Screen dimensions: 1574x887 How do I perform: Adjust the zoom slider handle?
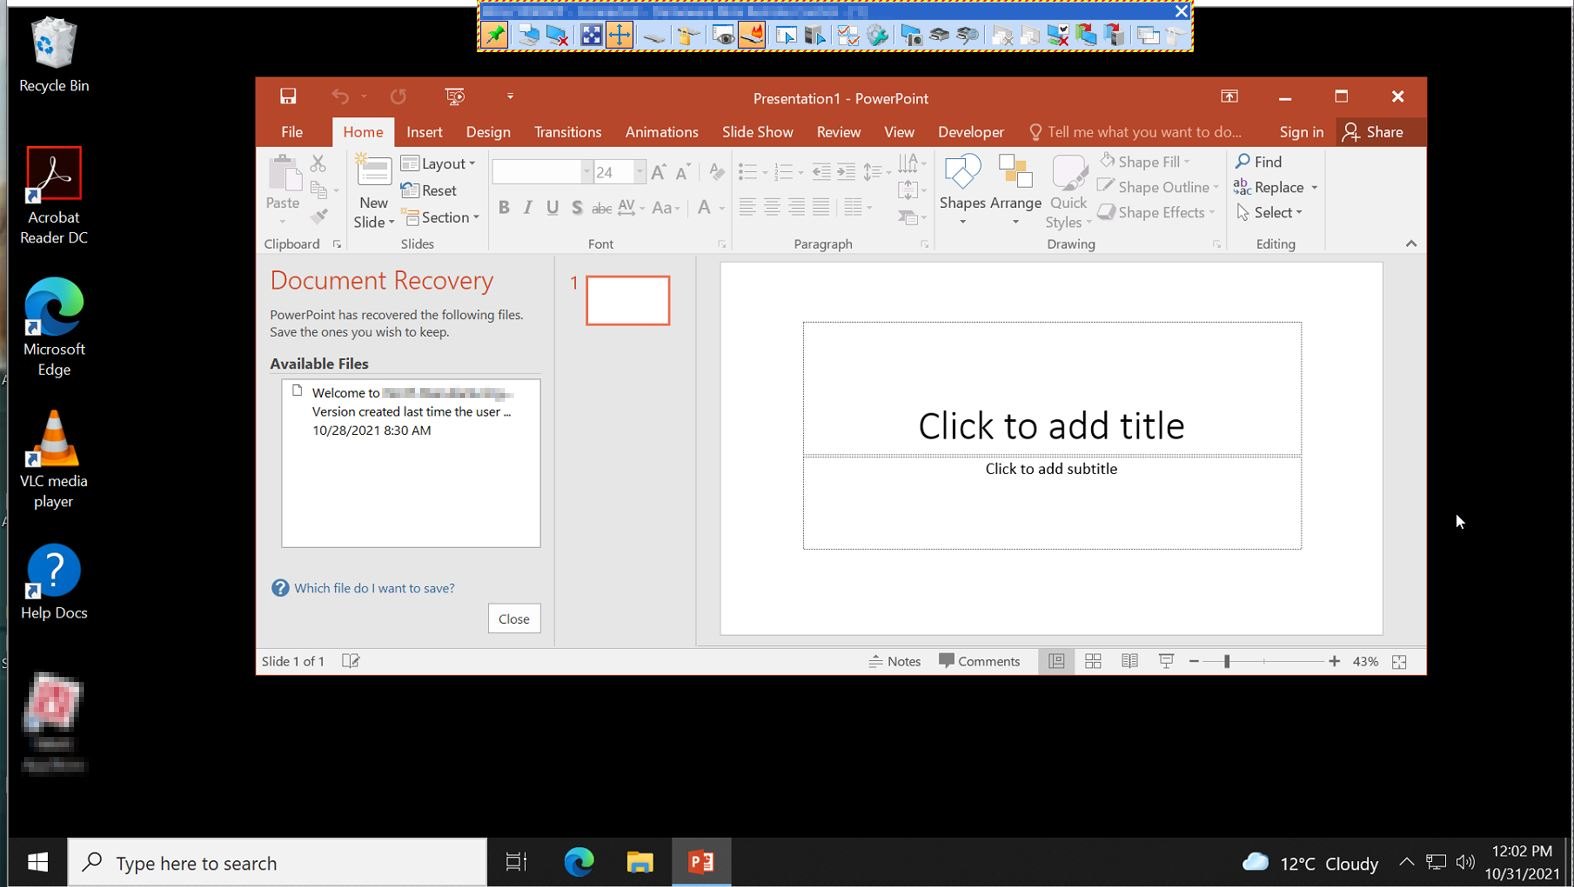point(1226,661)
